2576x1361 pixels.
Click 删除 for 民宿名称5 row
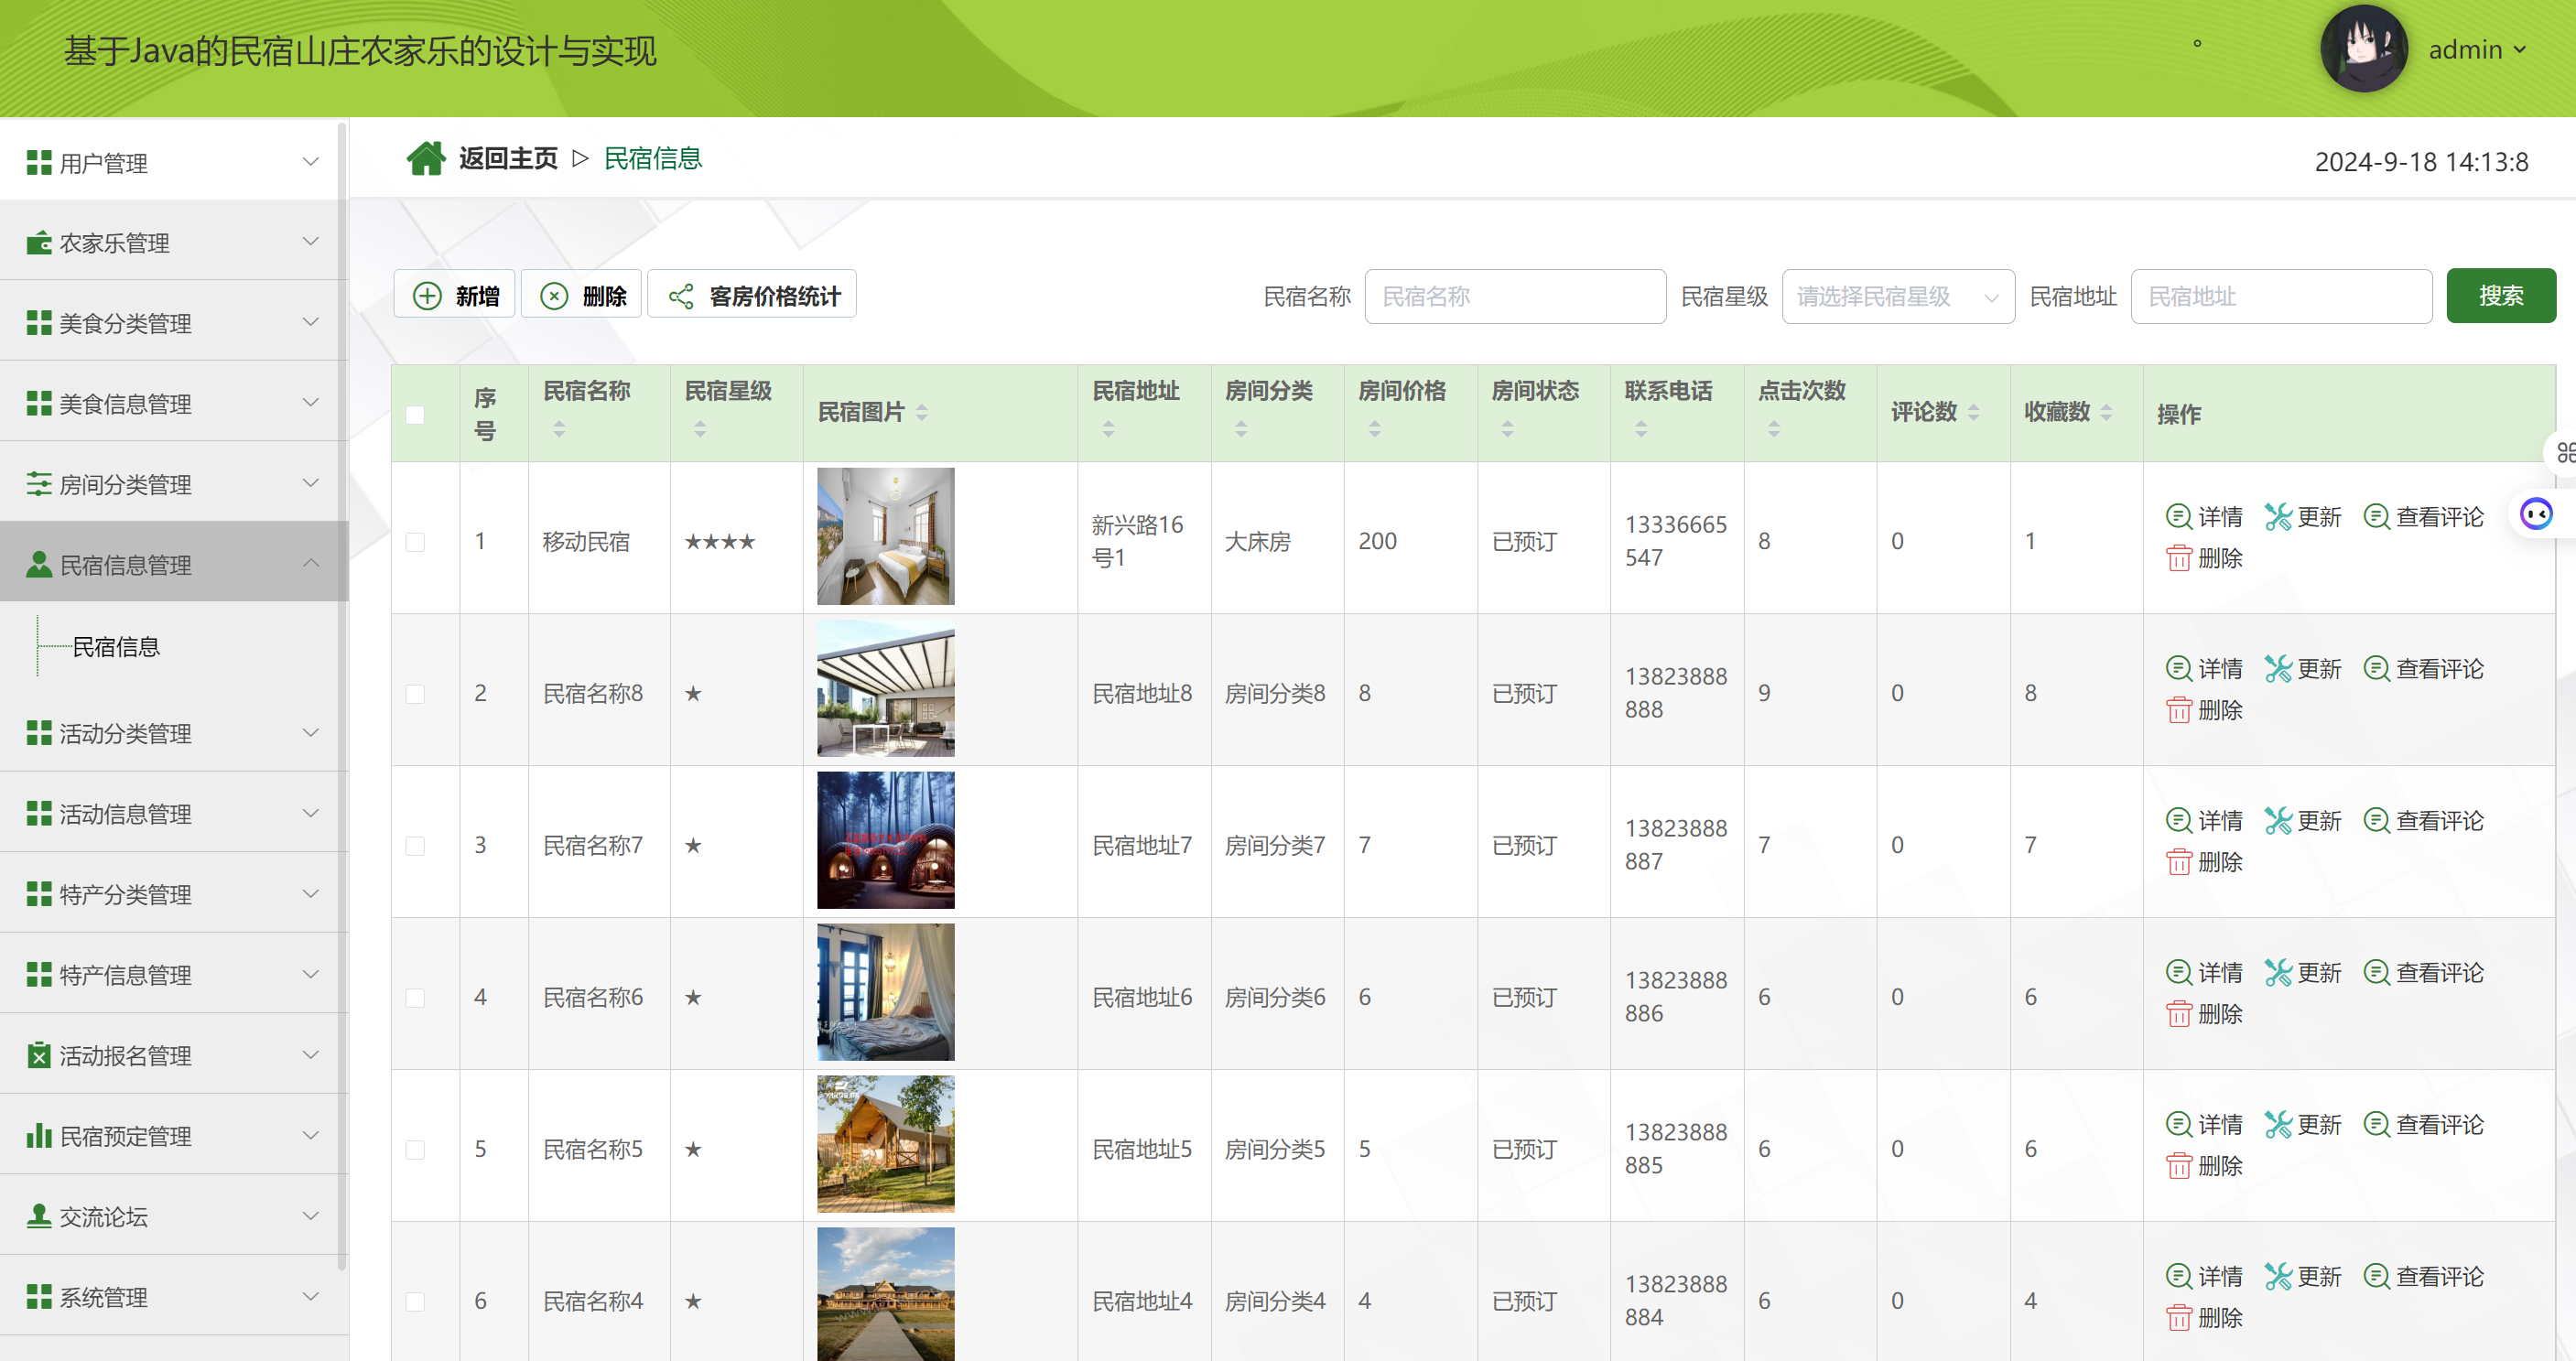(2204, 1166)
